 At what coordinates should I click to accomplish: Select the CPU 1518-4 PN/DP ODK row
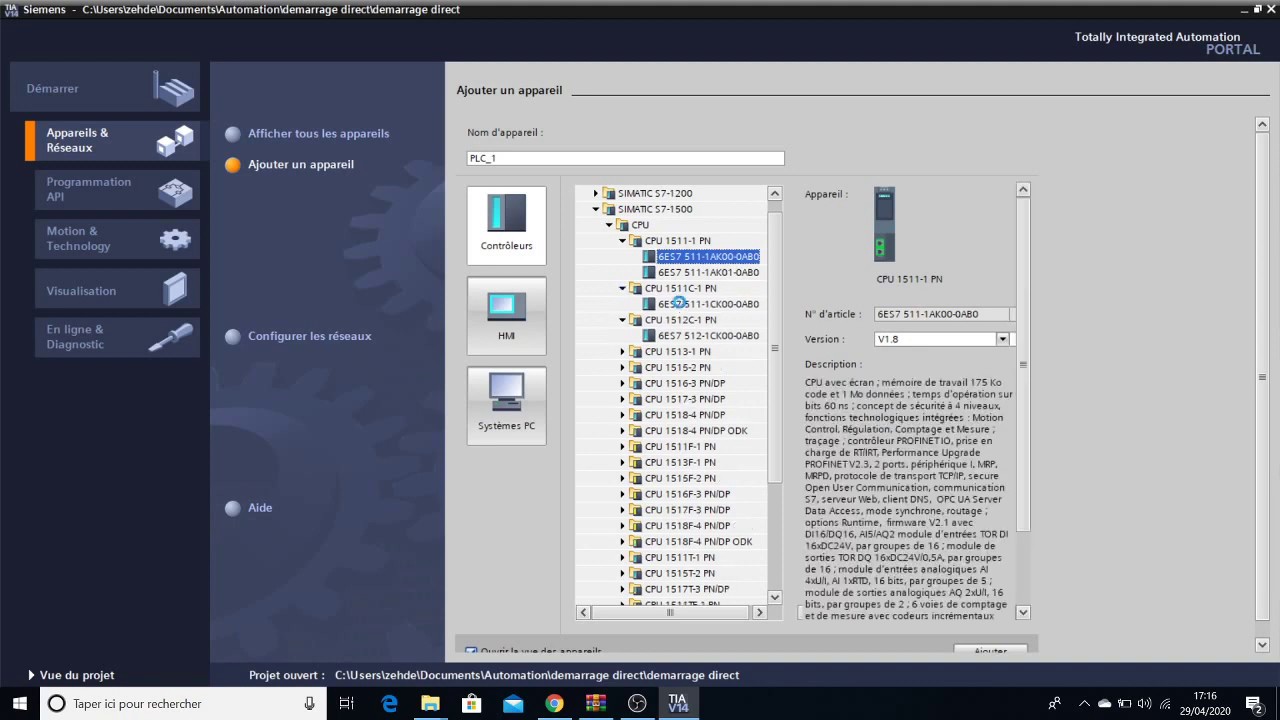coord(696,431)
